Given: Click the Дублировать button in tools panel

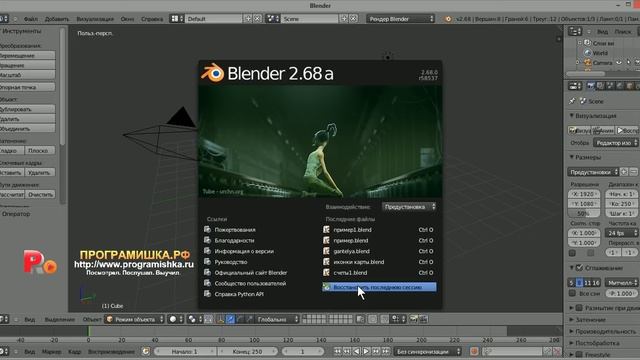Looking at the screenshot, I should [x=27, y=109].
